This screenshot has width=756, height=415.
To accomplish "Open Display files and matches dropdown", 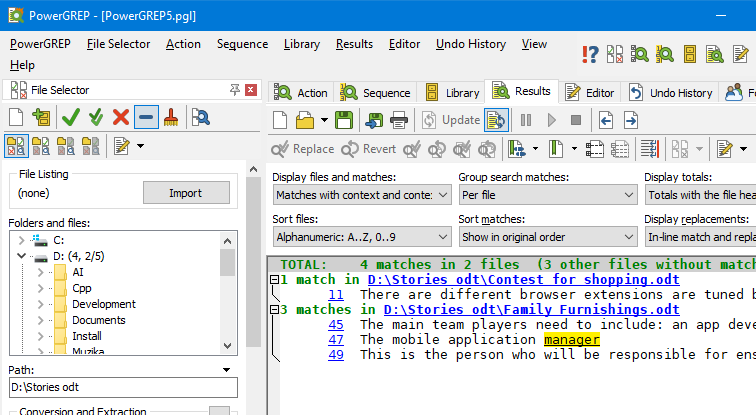I will point(362,195).
